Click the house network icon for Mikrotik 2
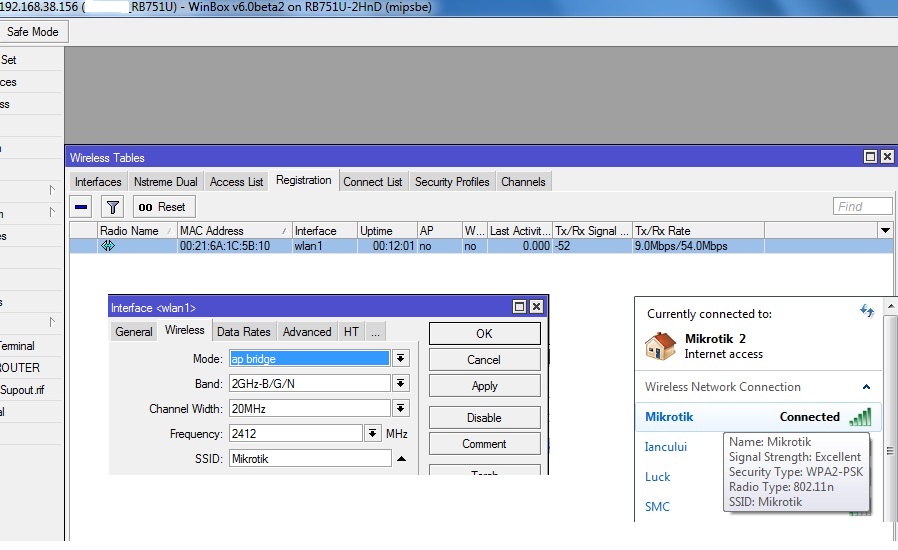The width and height of the screenshot is (898, 550). point(660,346)
